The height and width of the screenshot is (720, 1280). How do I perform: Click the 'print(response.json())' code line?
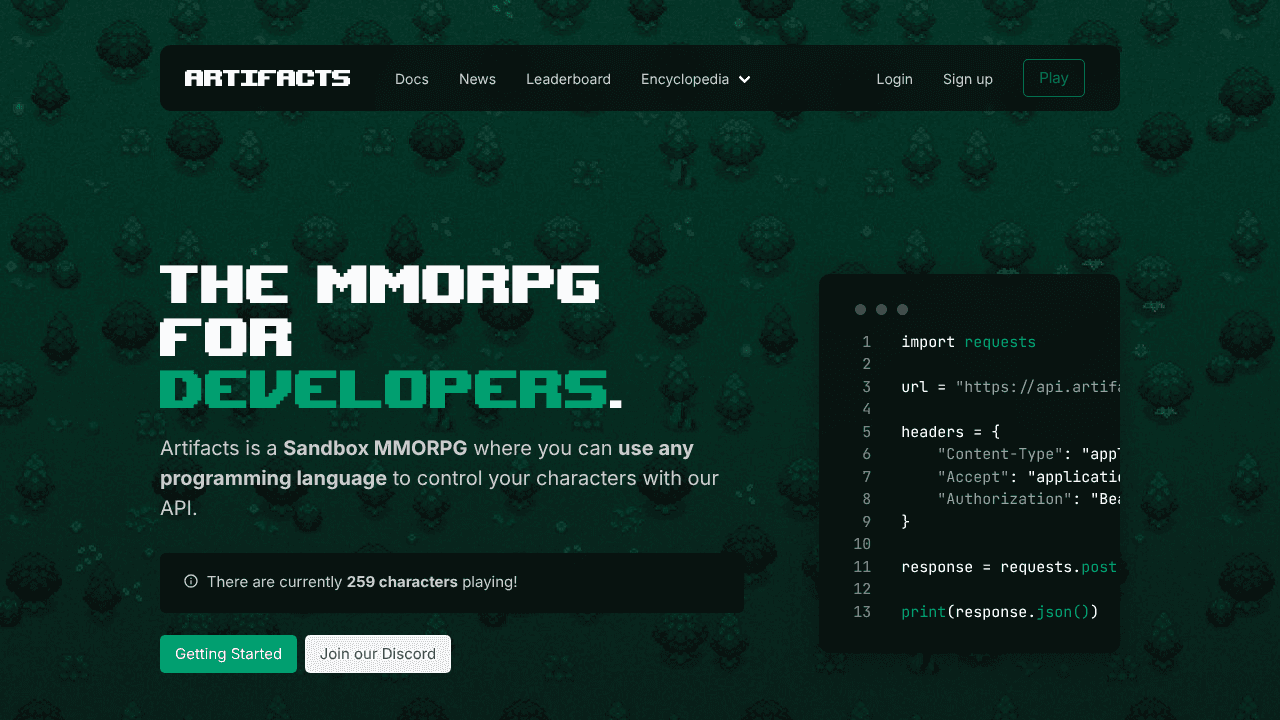pos(1000,612)
